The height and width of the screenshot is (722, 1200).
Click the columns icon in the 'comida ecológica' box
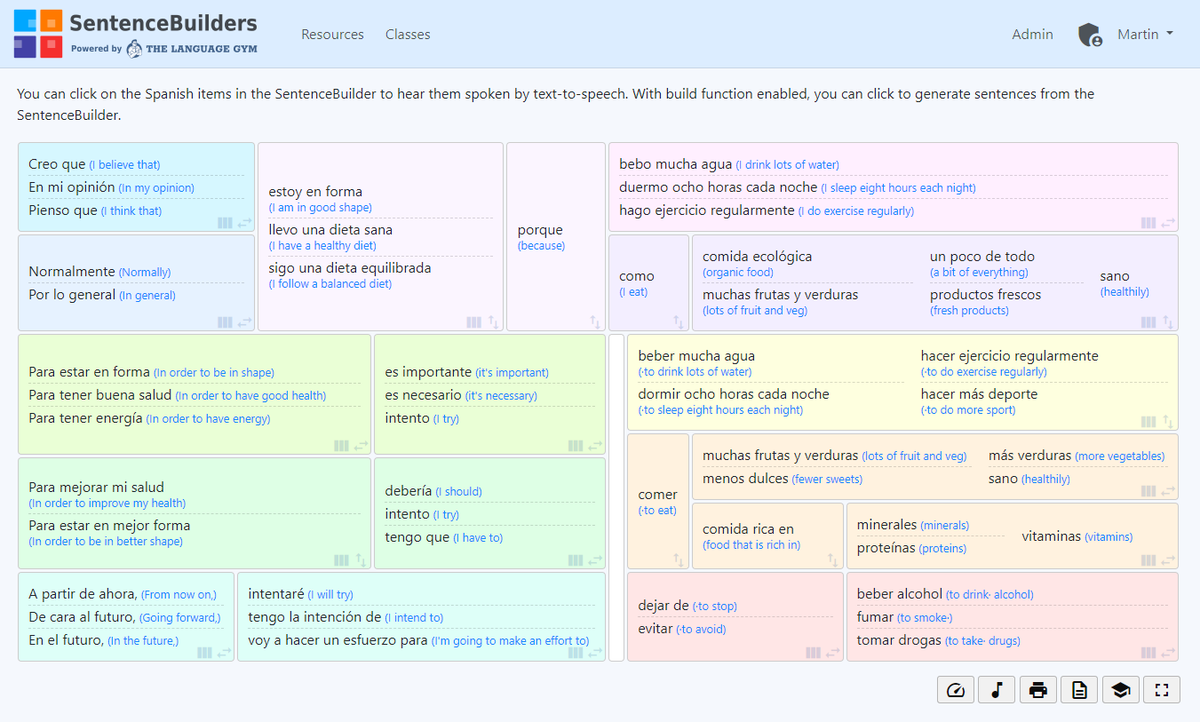coord(1149,322)
